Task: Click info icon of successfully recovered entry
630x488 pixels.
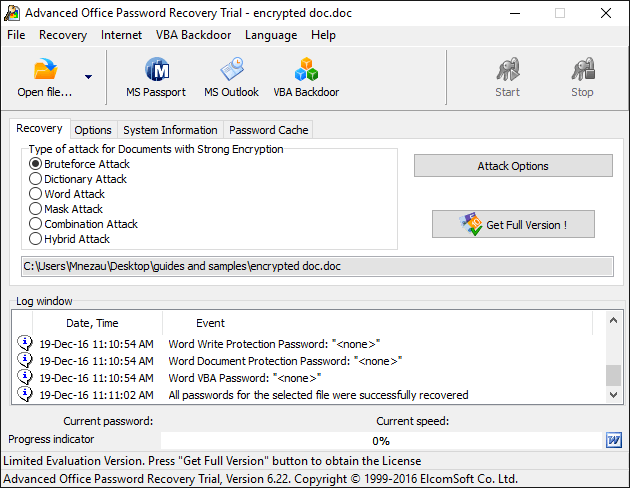Action: coord(25,394)
